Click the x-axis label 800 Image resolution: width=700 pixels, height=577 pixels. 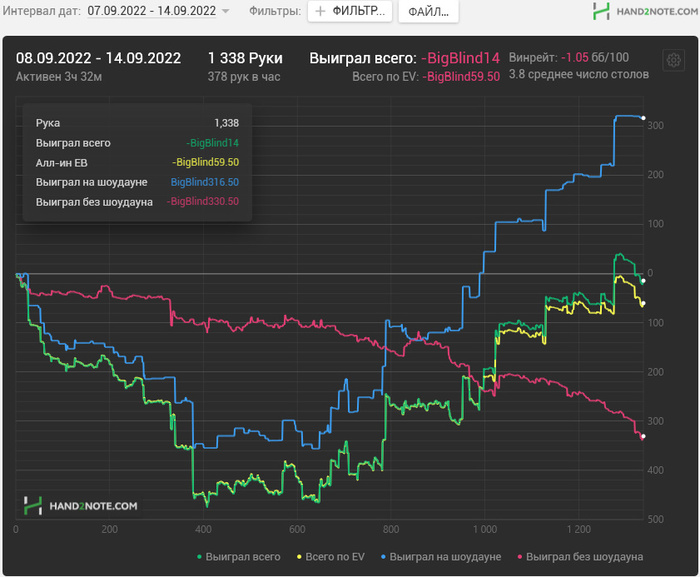[391, 530]
